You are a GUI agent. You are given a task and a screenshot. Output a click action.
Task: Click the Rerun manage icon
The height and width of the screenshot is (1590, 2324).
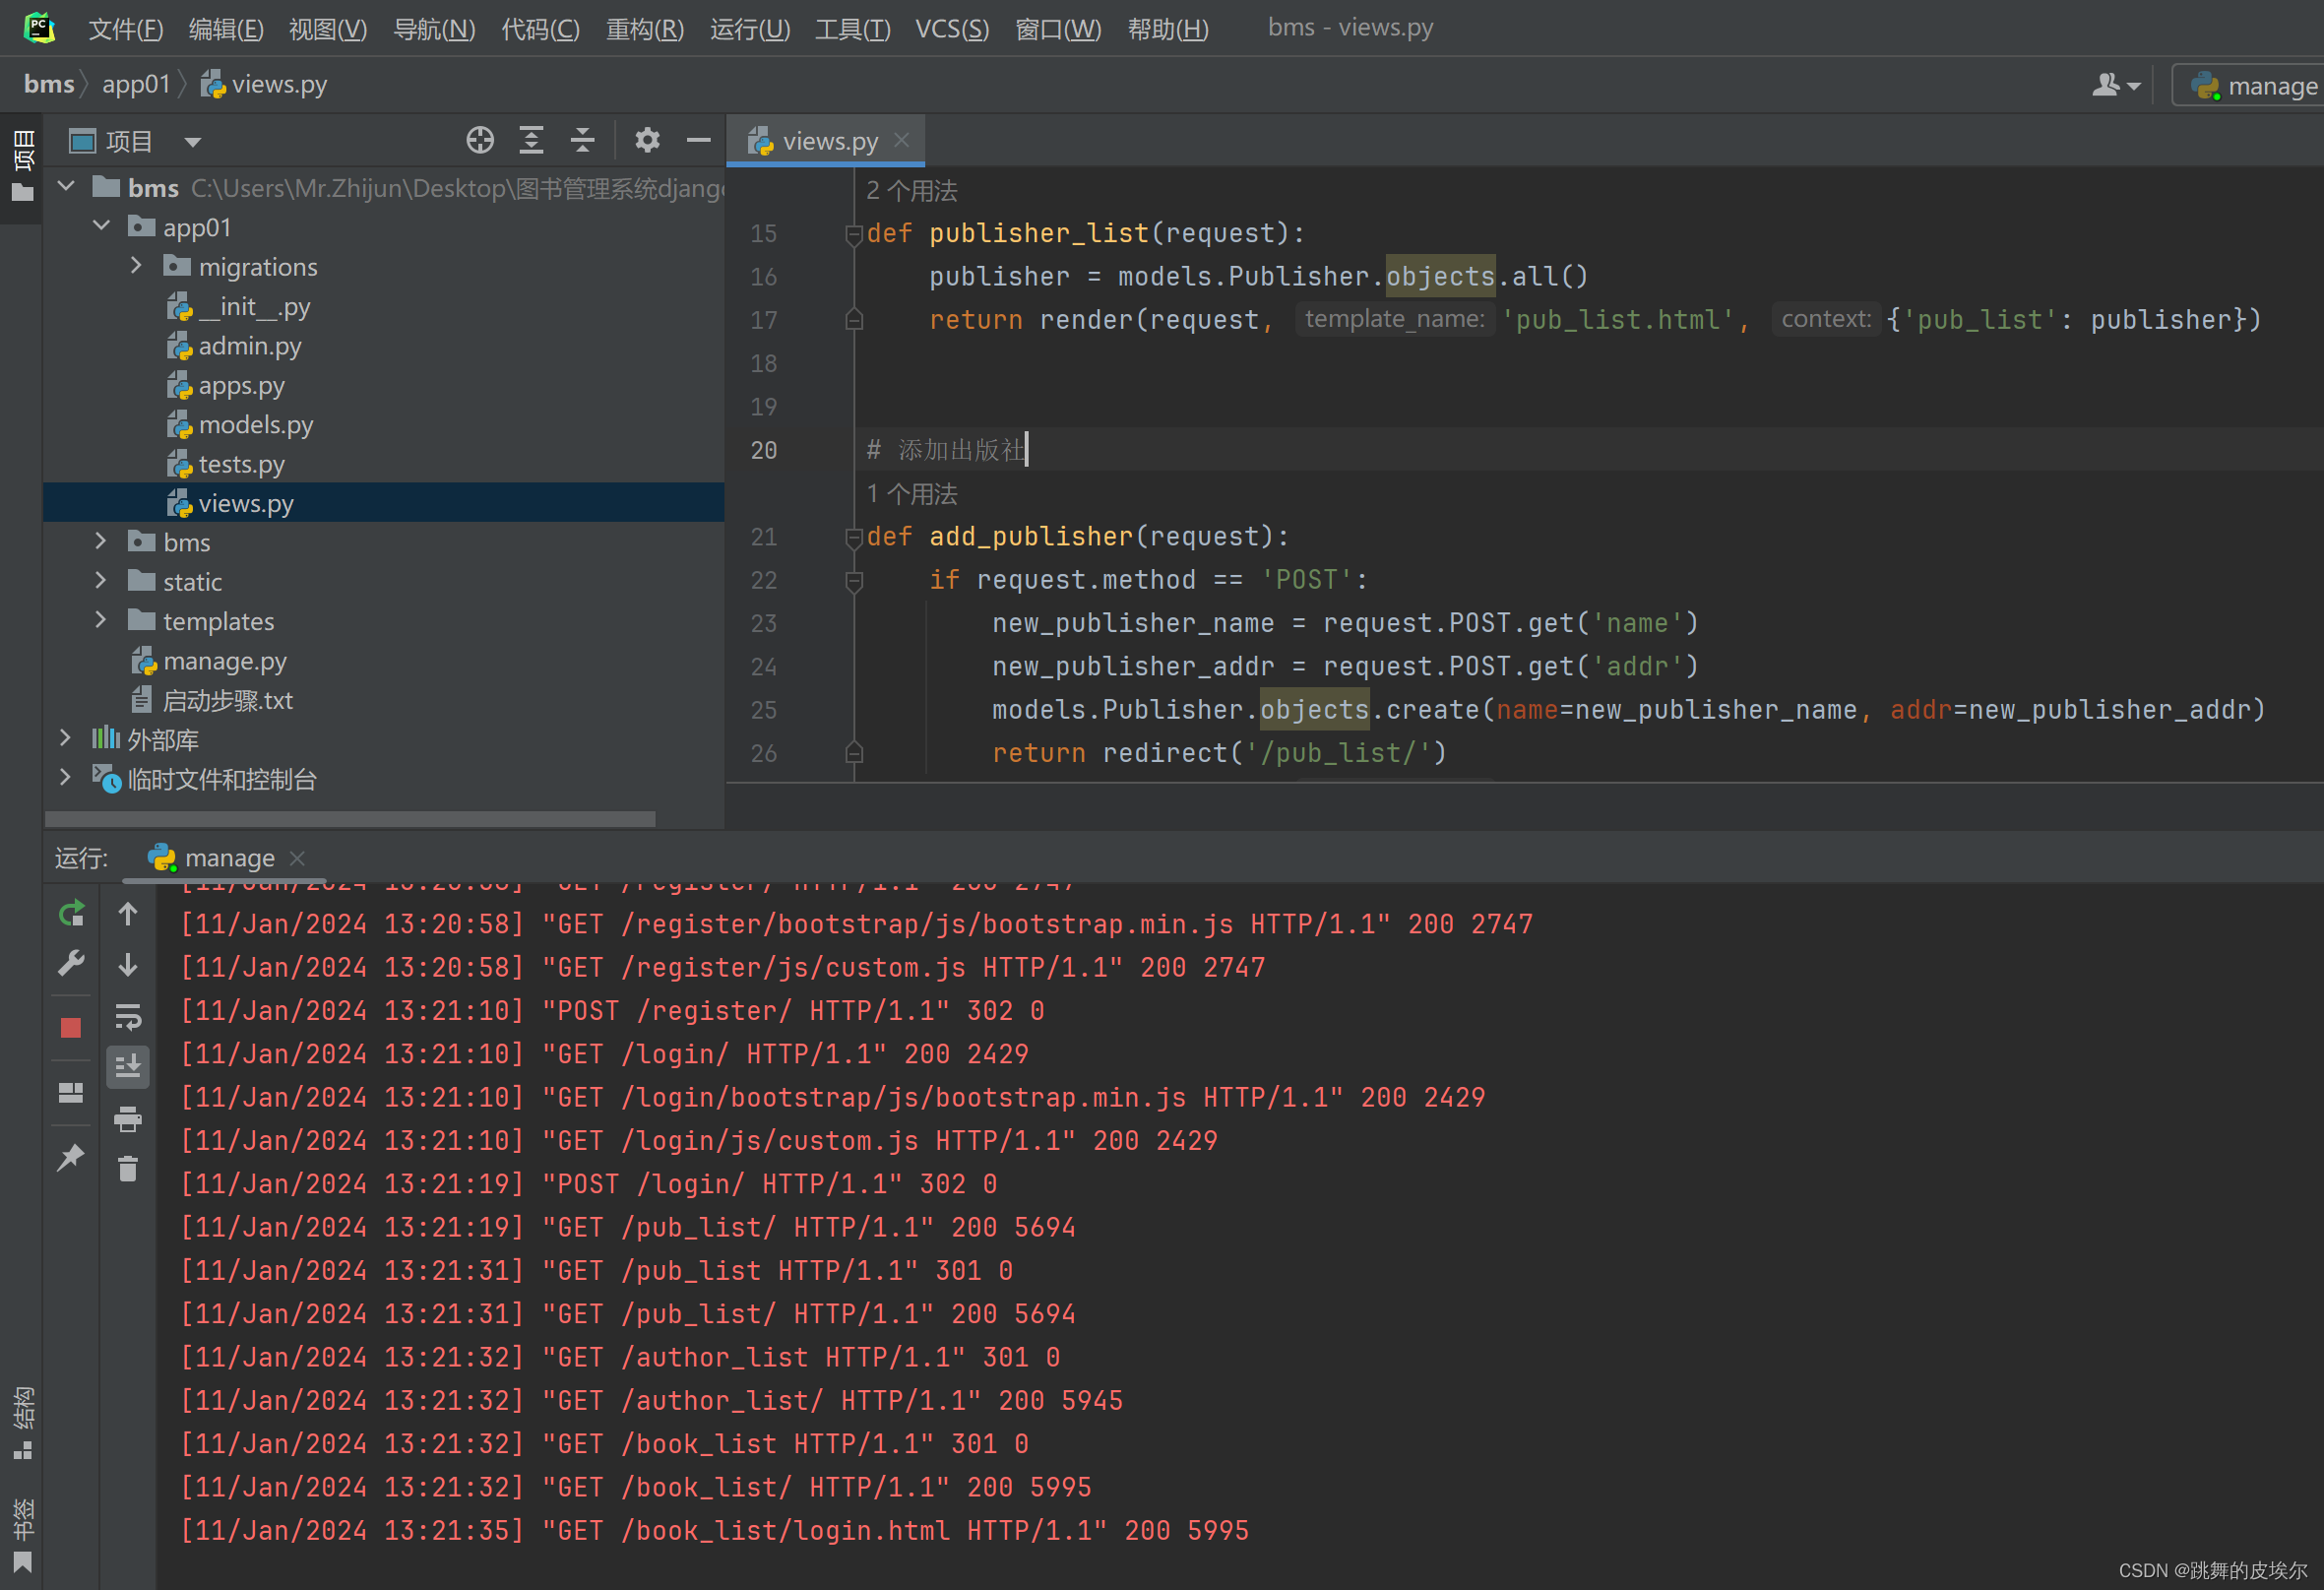[x=71, y=914]
